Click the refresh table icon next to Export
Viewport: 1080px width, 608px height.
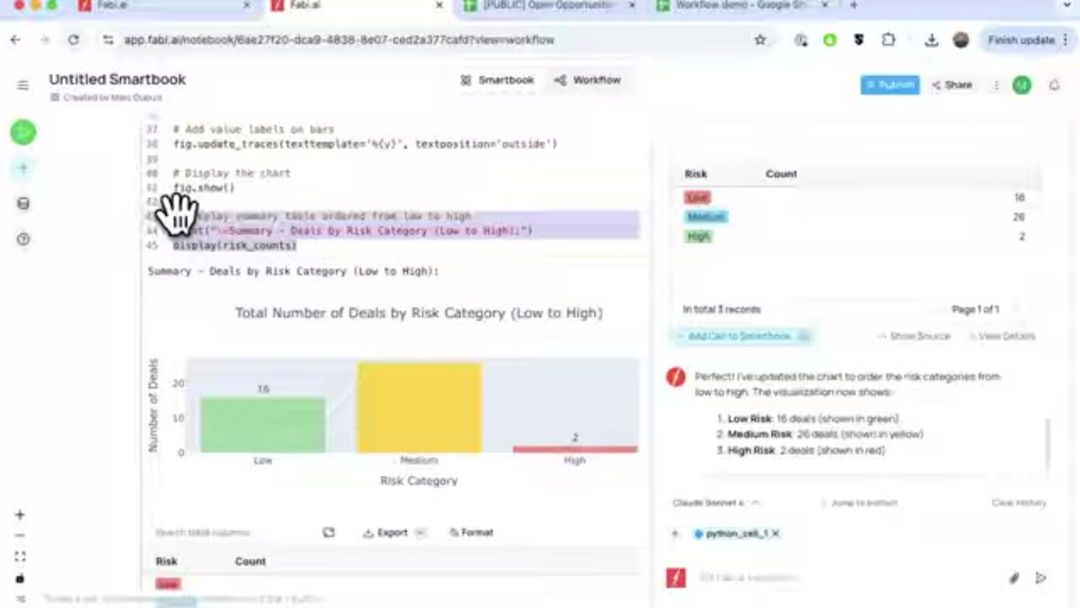(329, 533)
